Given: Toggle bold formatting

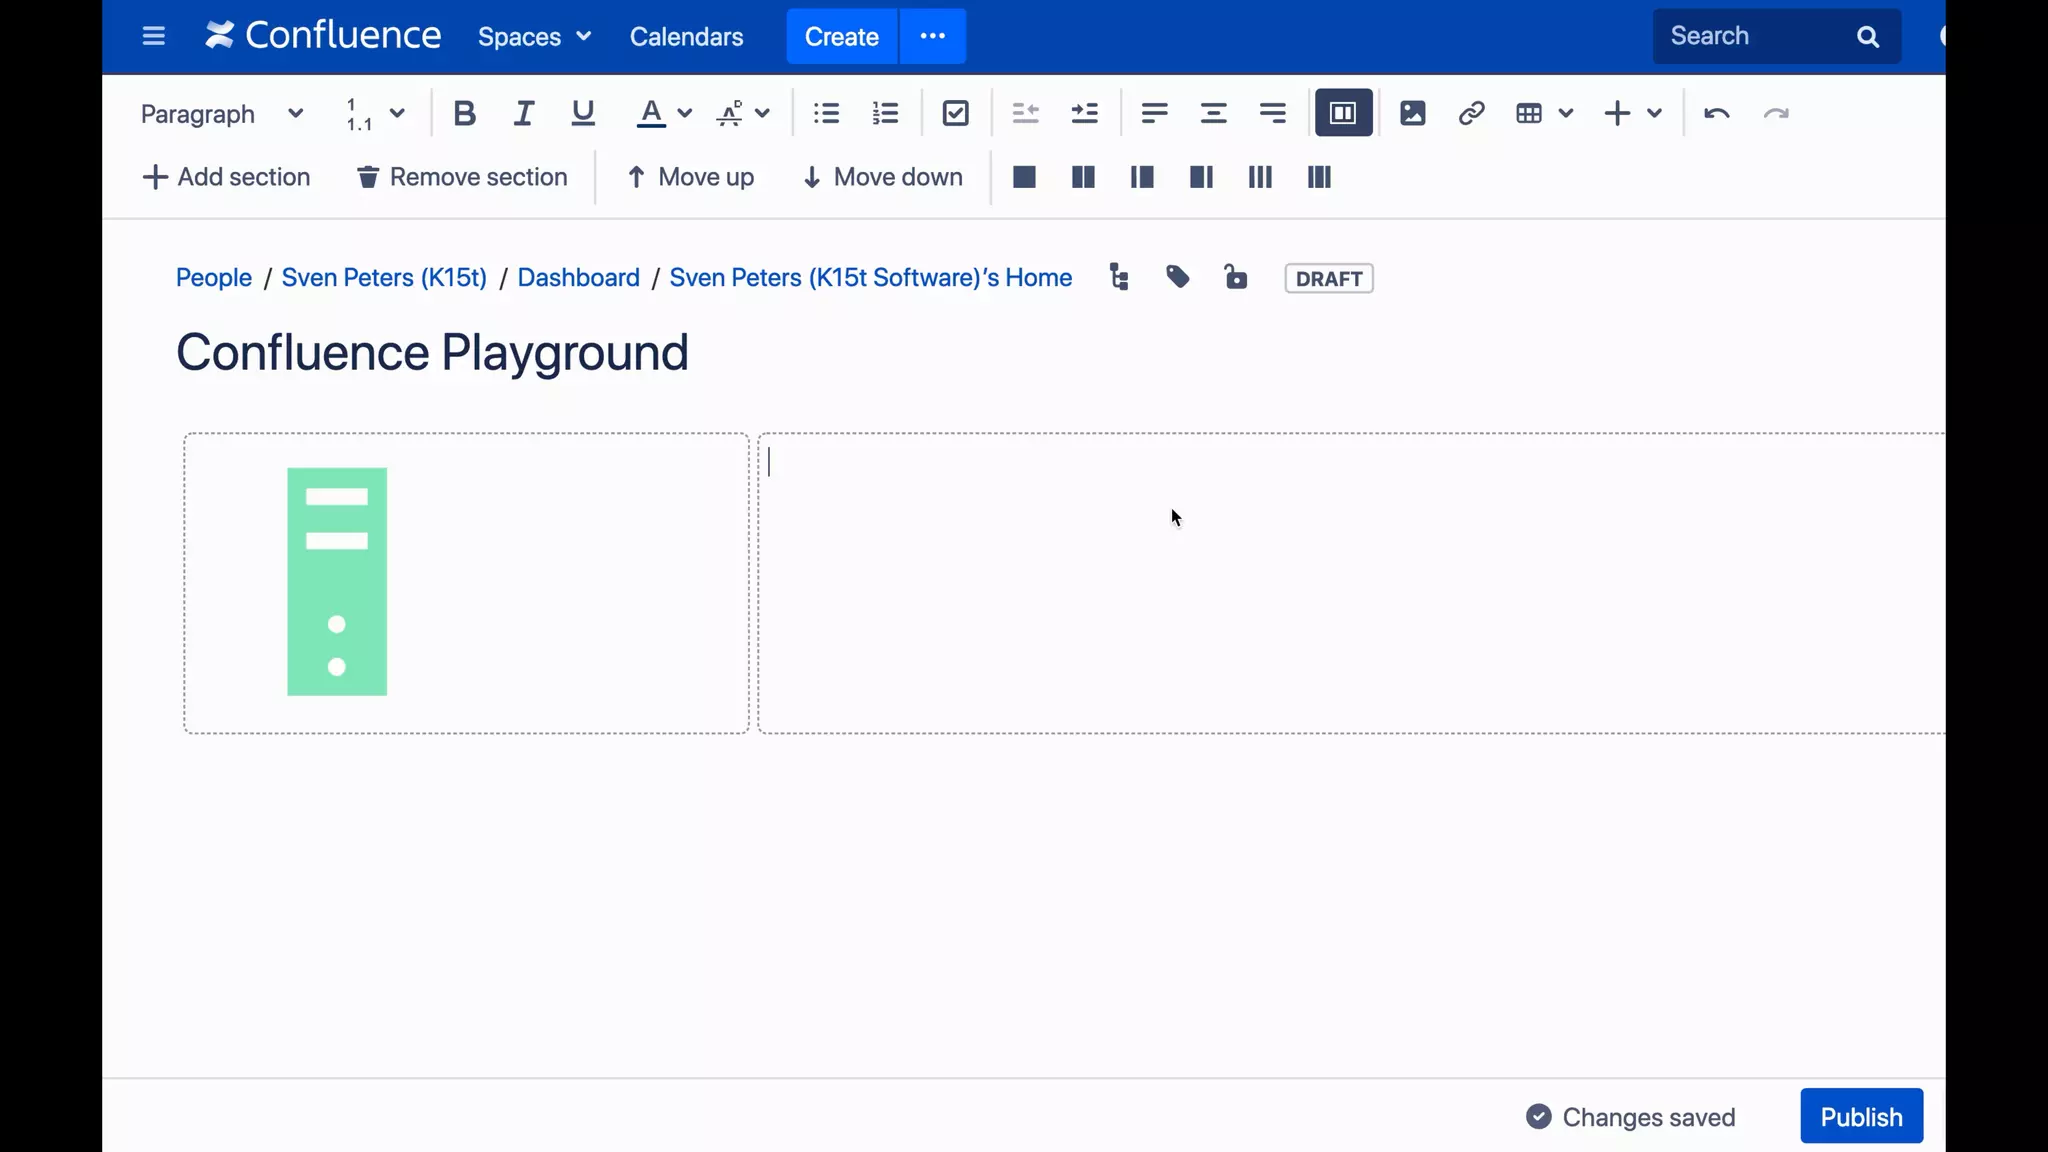Looking at the screenshot, I should 464,114.
